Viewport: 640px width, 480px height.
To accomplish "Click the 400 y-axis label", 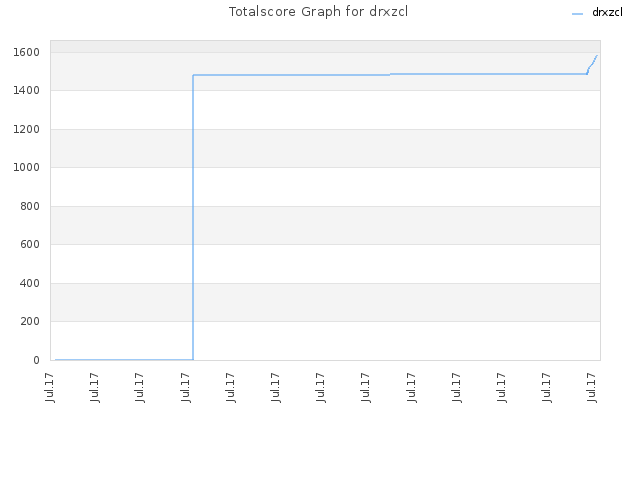I will 30,283.
